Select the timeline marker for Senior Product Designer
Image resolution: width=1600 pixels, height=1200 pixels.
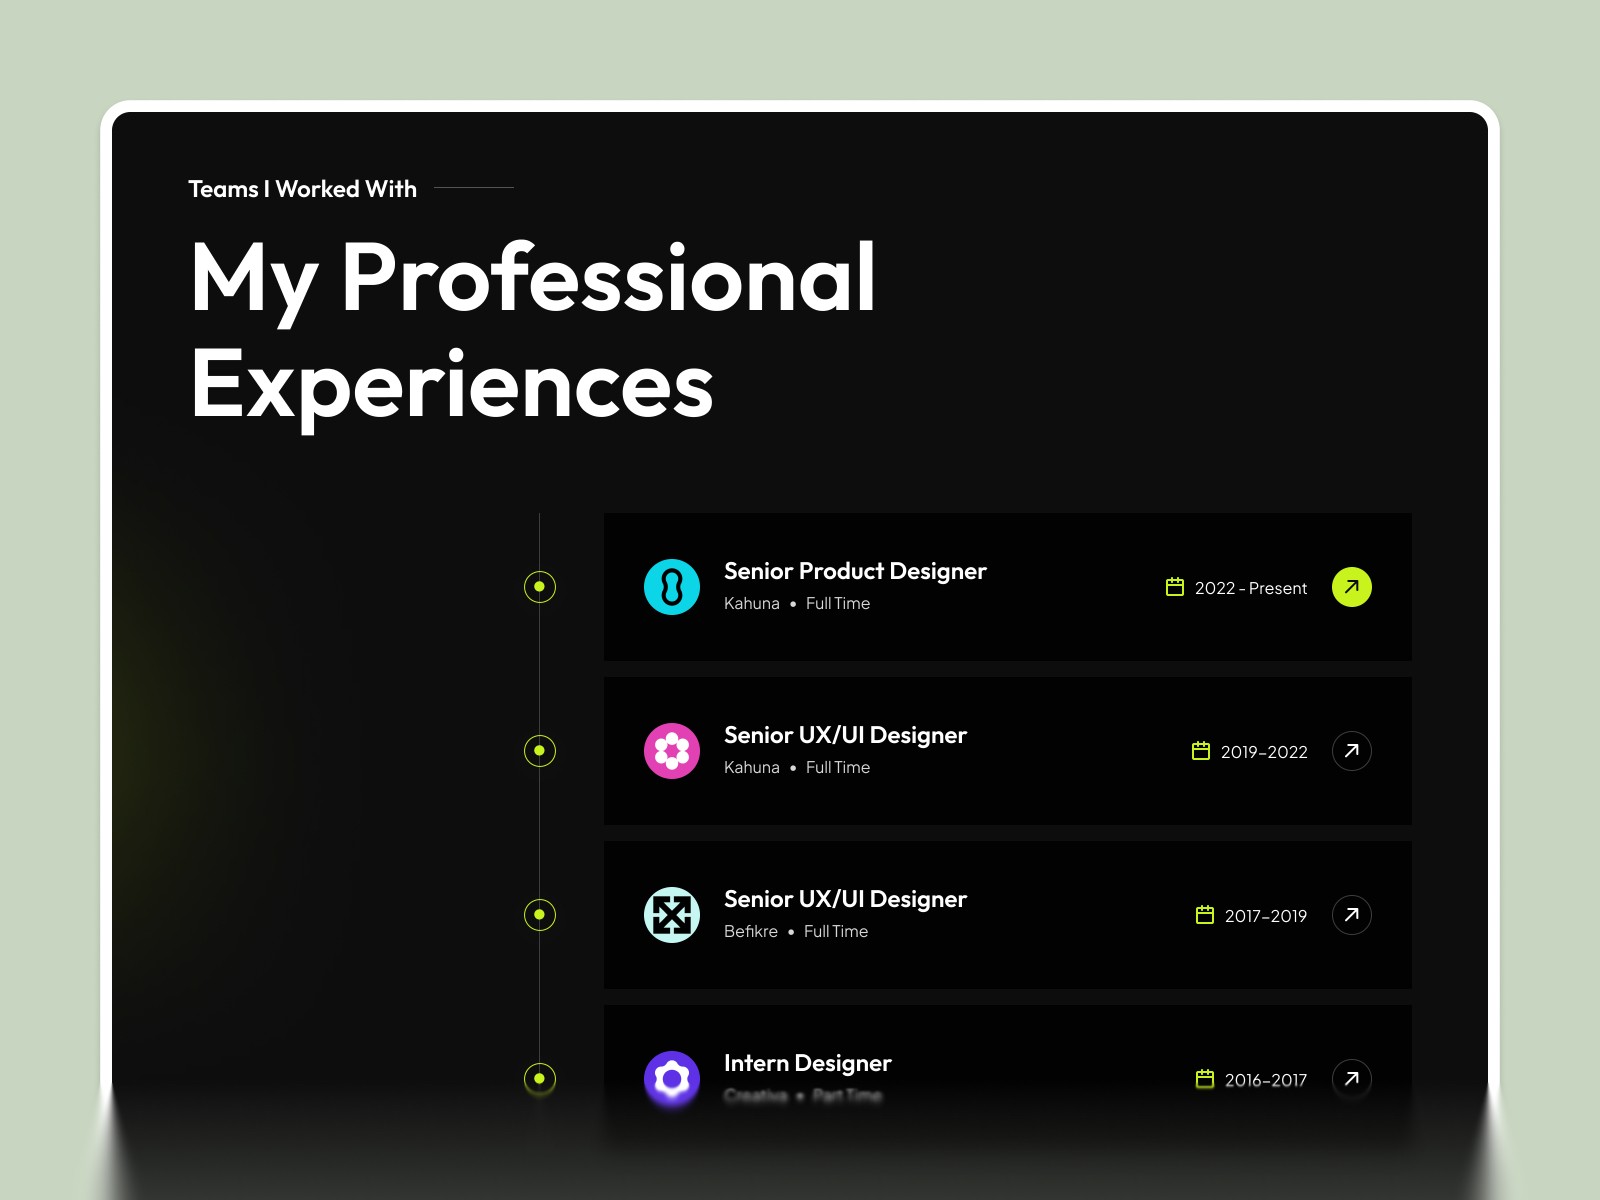(540, 587)
